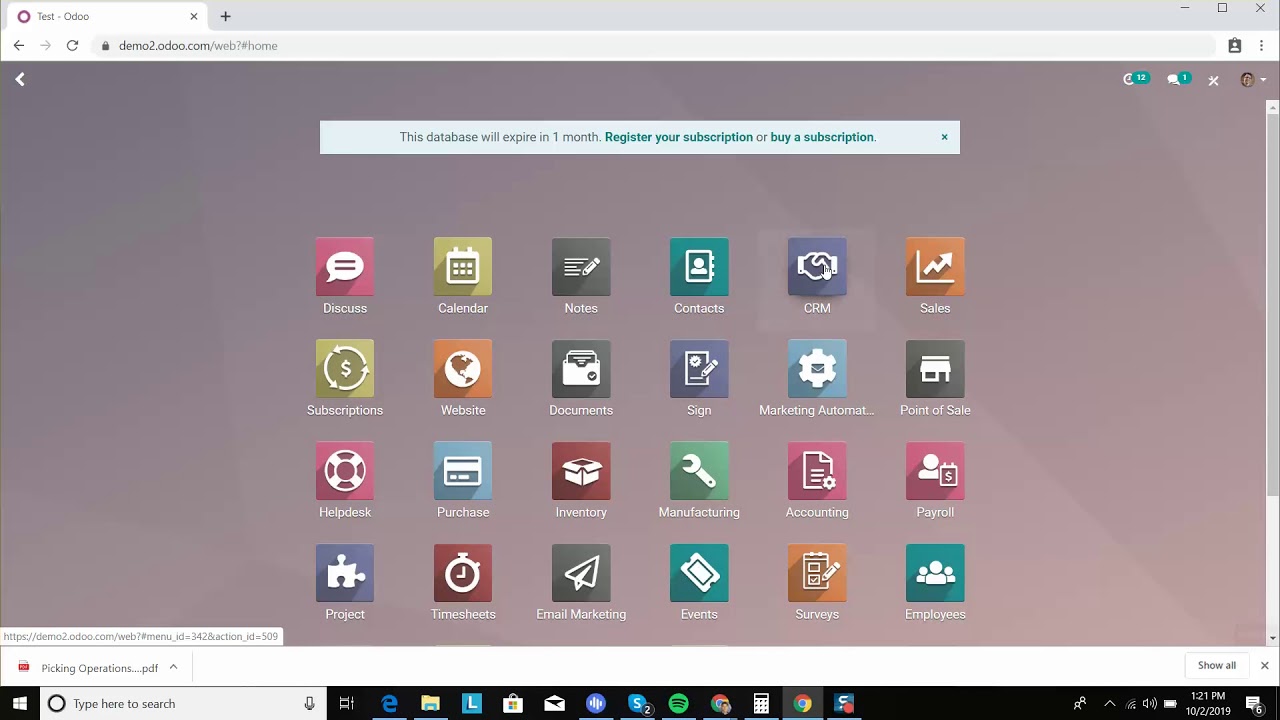Launch the Documents app
The height and width of the screenshot is (720, 1280).
point(581,369)
